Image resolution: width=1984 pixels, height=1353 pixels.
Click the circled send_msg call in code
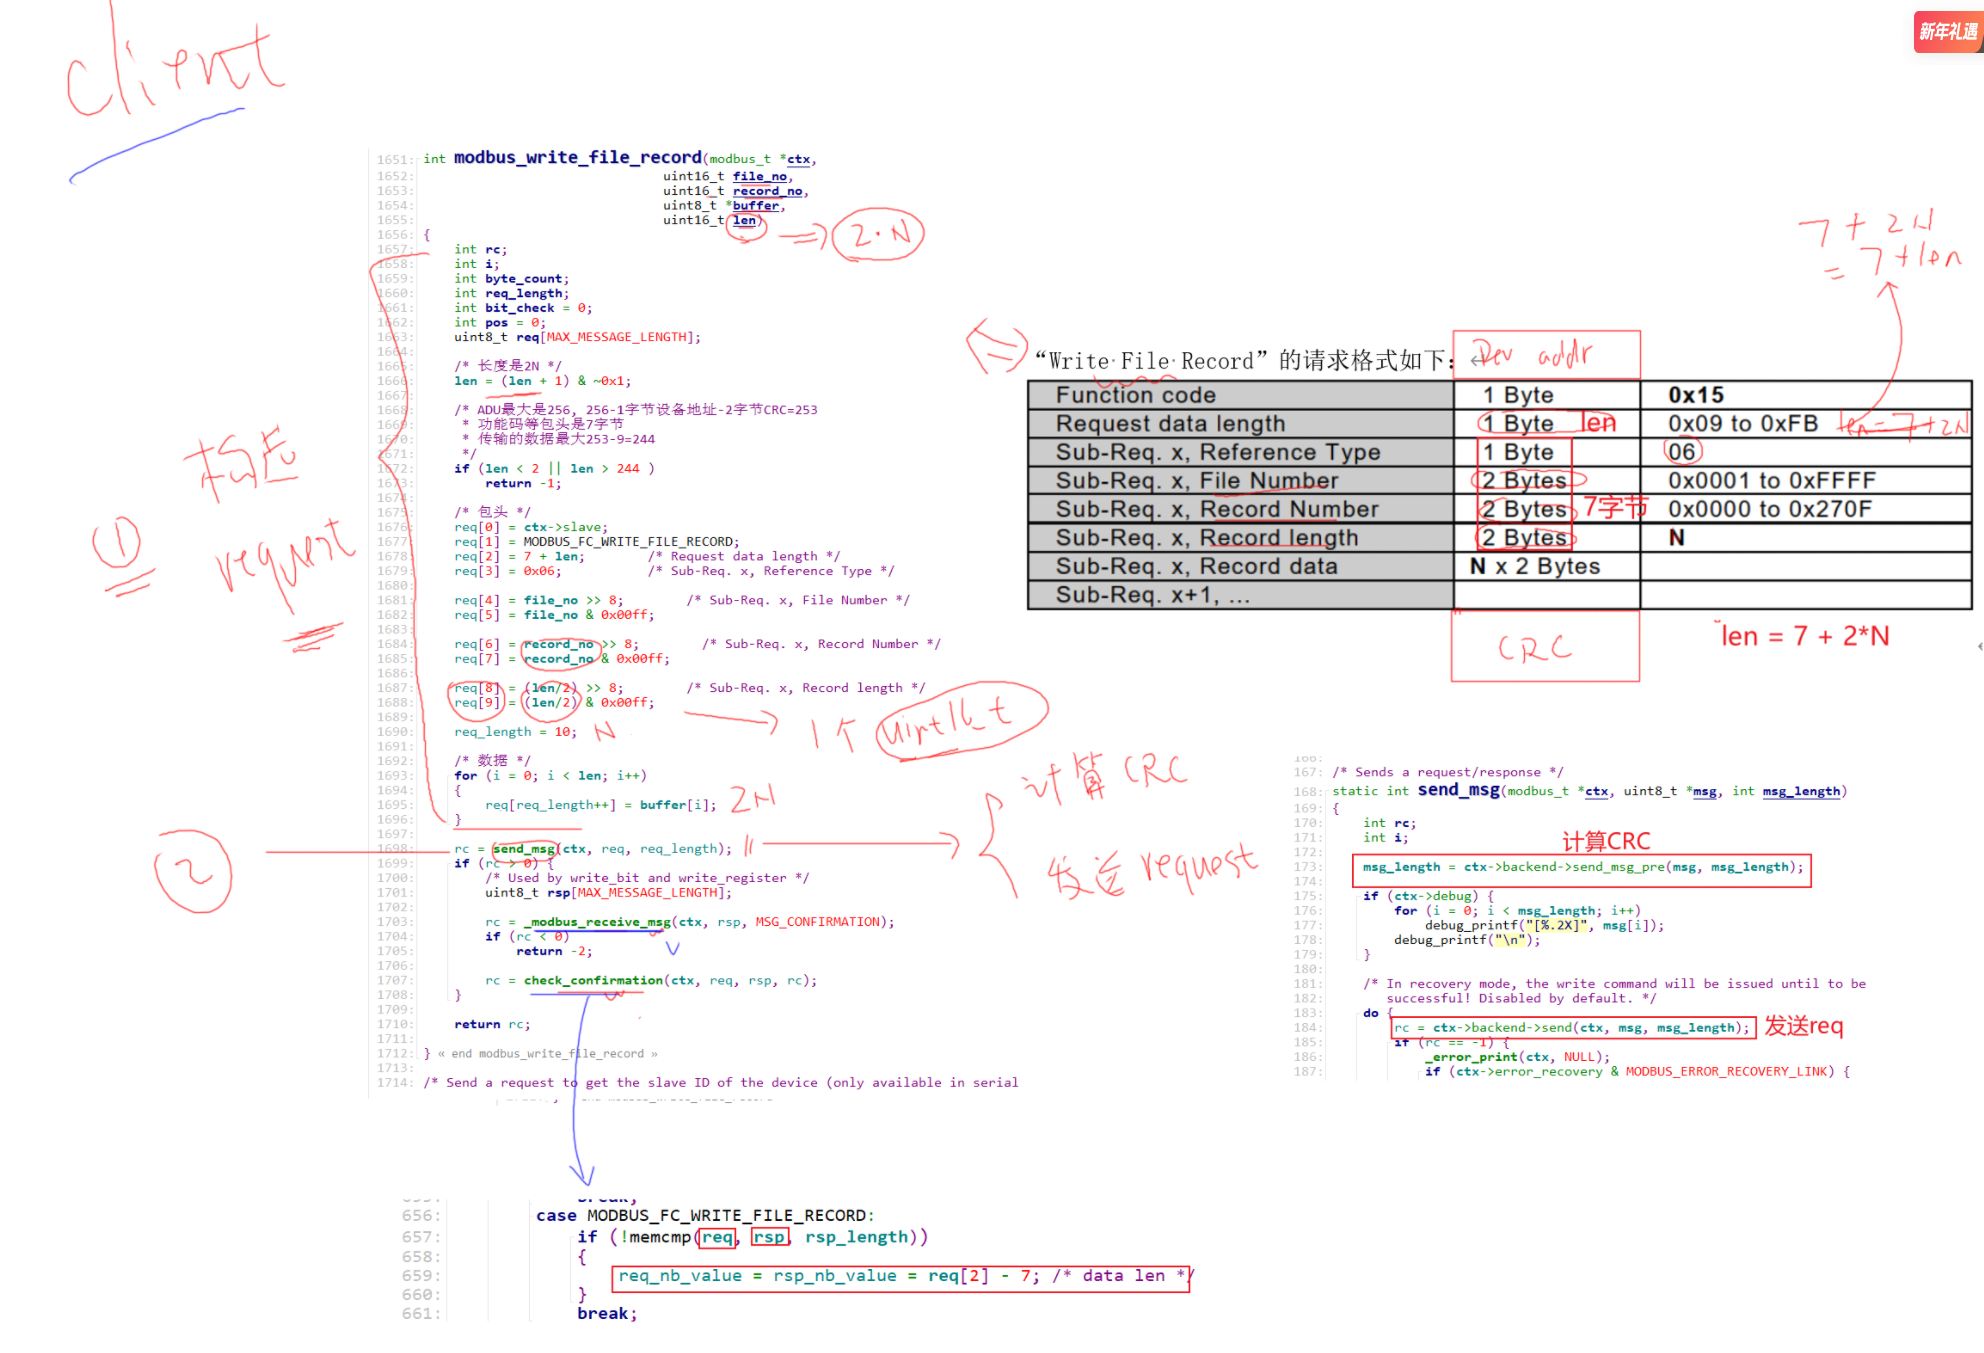tap(524, 849)
